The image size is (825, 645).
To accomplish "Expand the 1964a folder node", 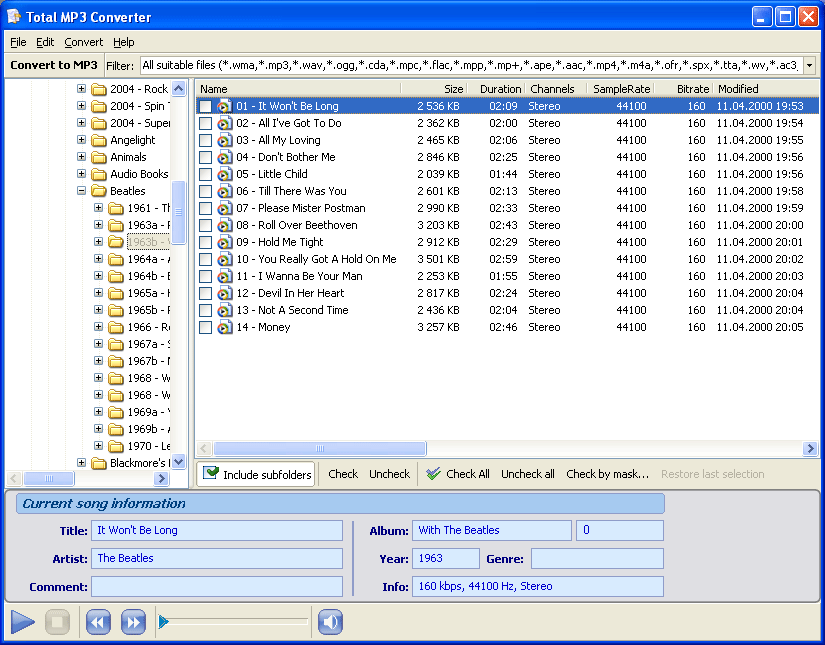I will (x=98, y=258).
